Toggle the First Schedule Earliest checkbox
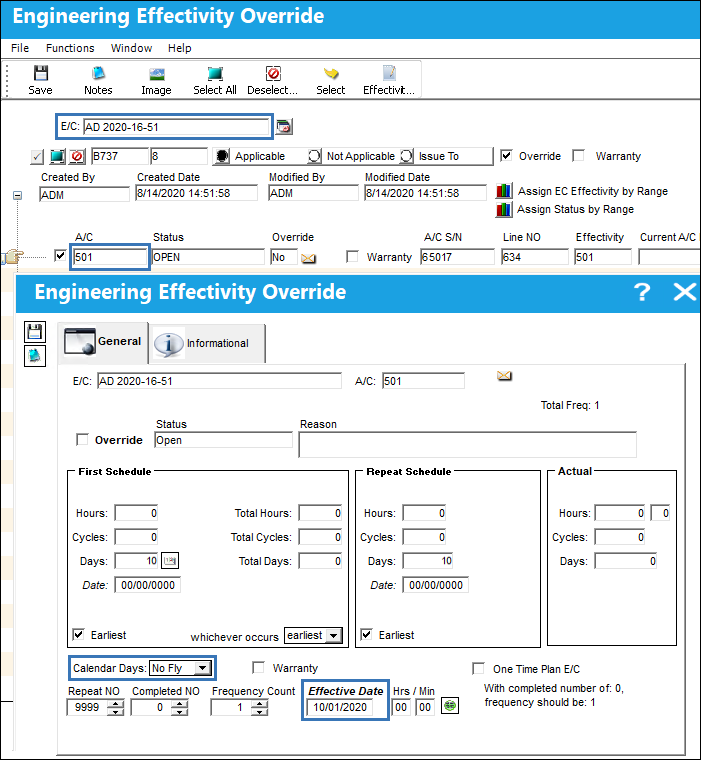Screen dimensions: 701x760 (78, 634)
